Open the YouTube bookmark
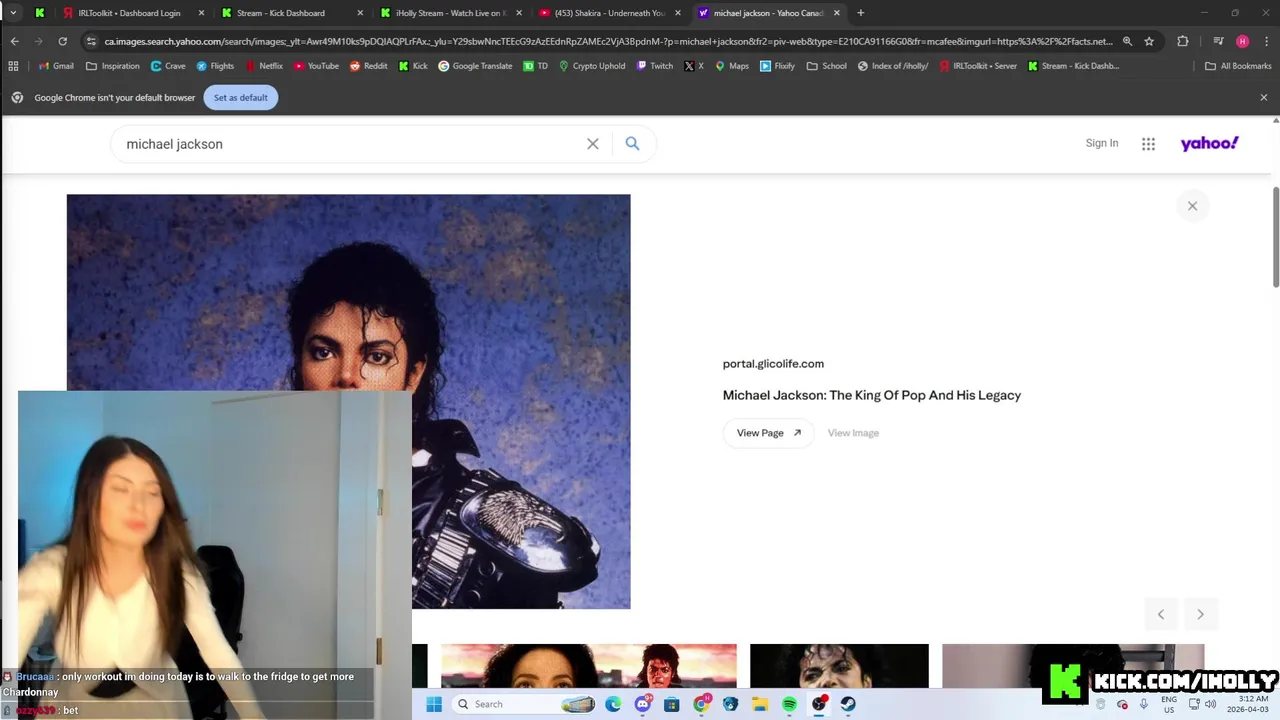 (x=316, y=66)
